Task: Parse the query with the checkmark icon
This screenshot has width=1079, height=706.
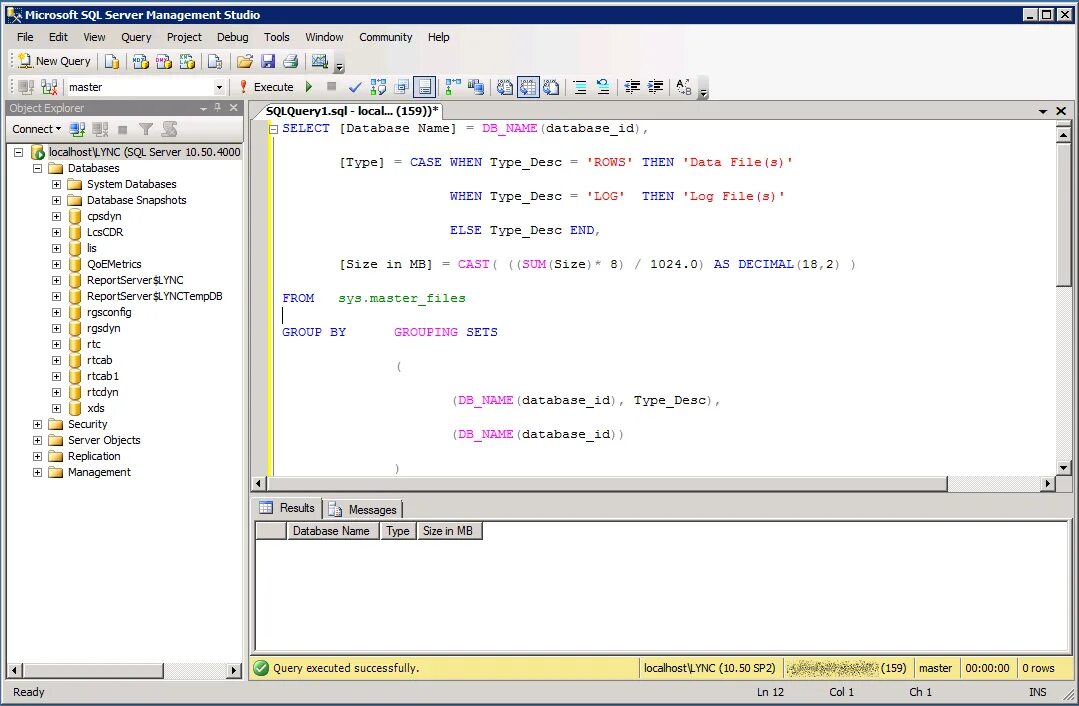Action: pos(355,87)
